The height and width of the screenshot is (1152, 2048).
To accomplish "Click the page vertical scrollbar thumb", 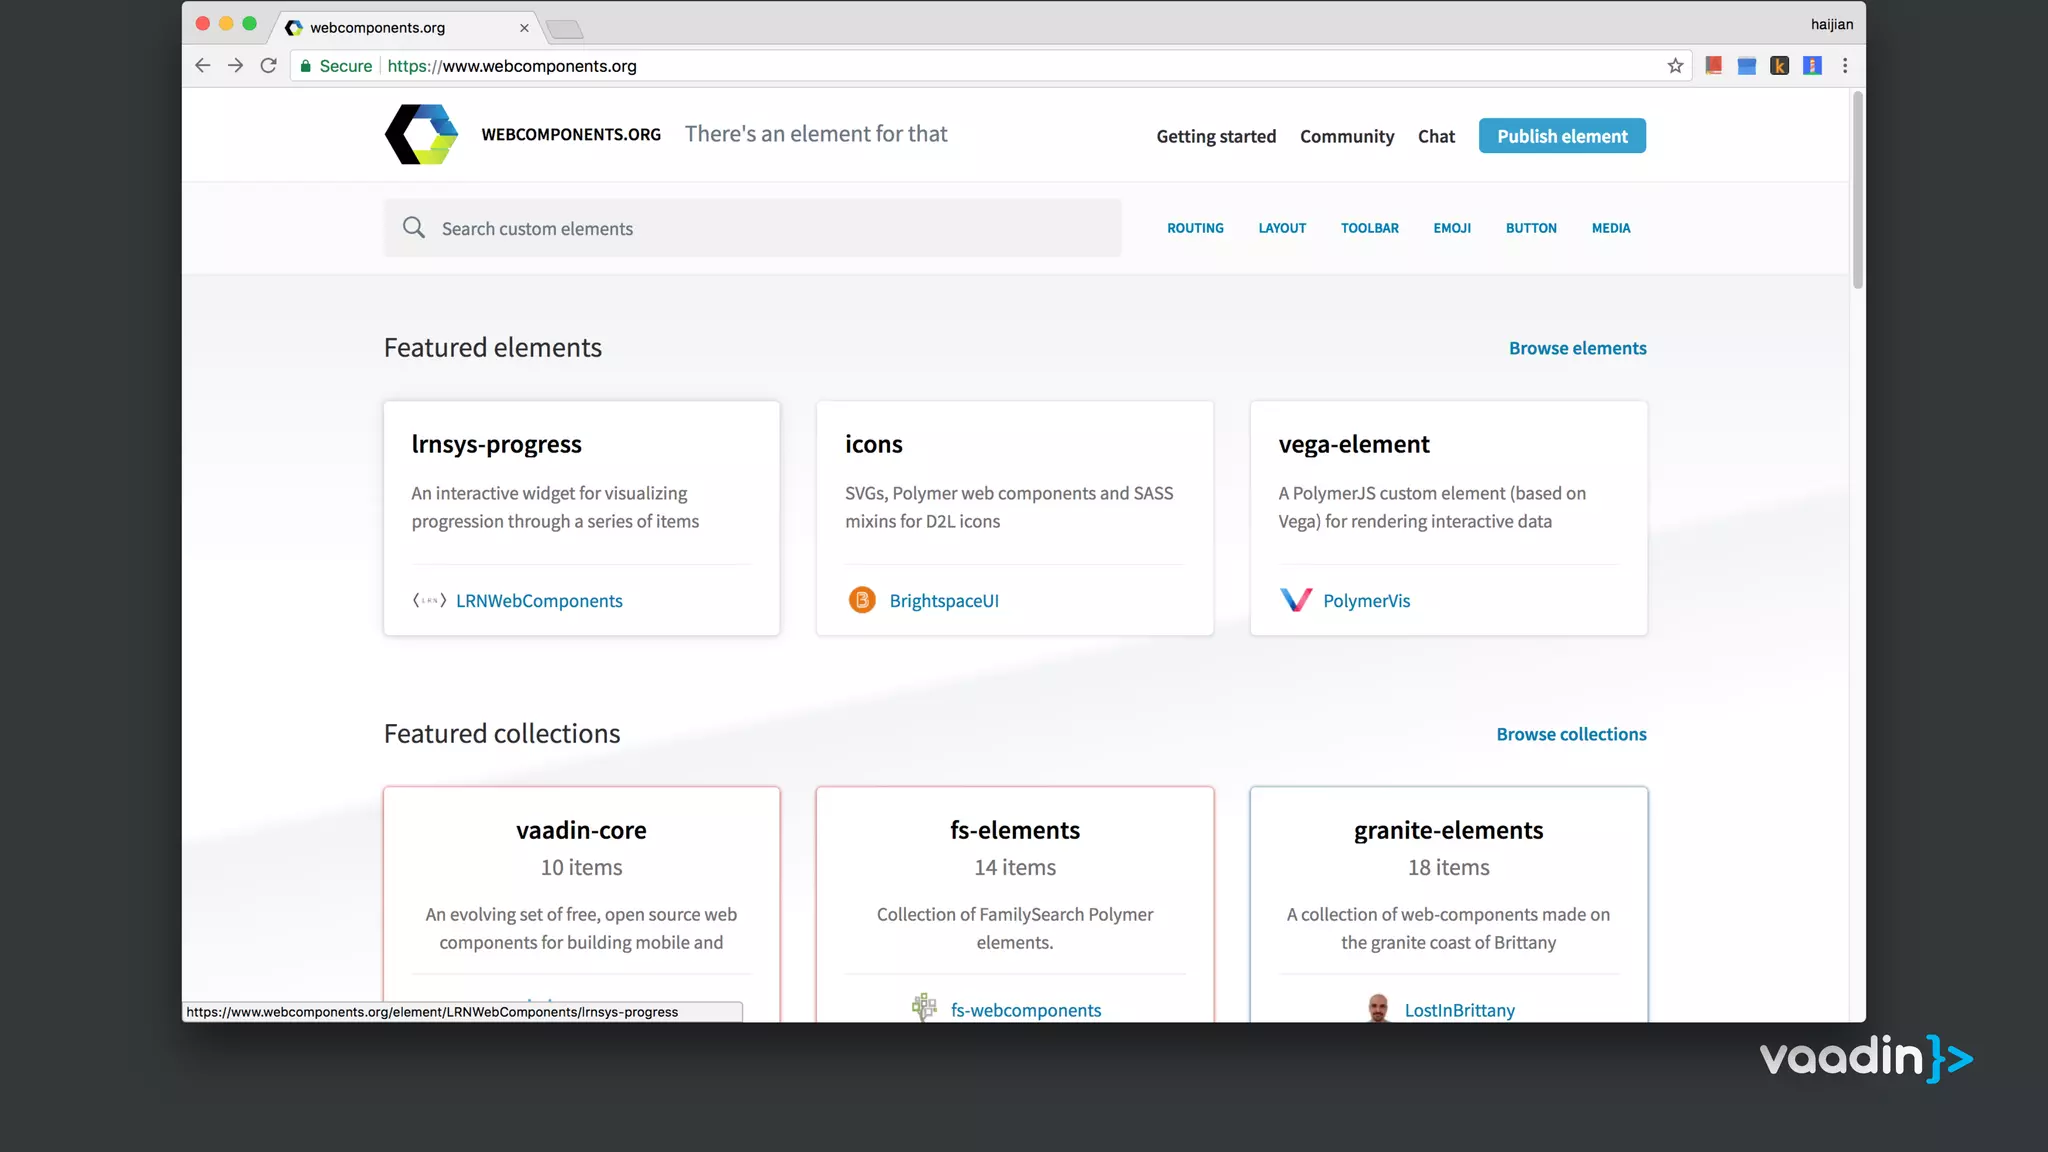I will click(1857, 190).
